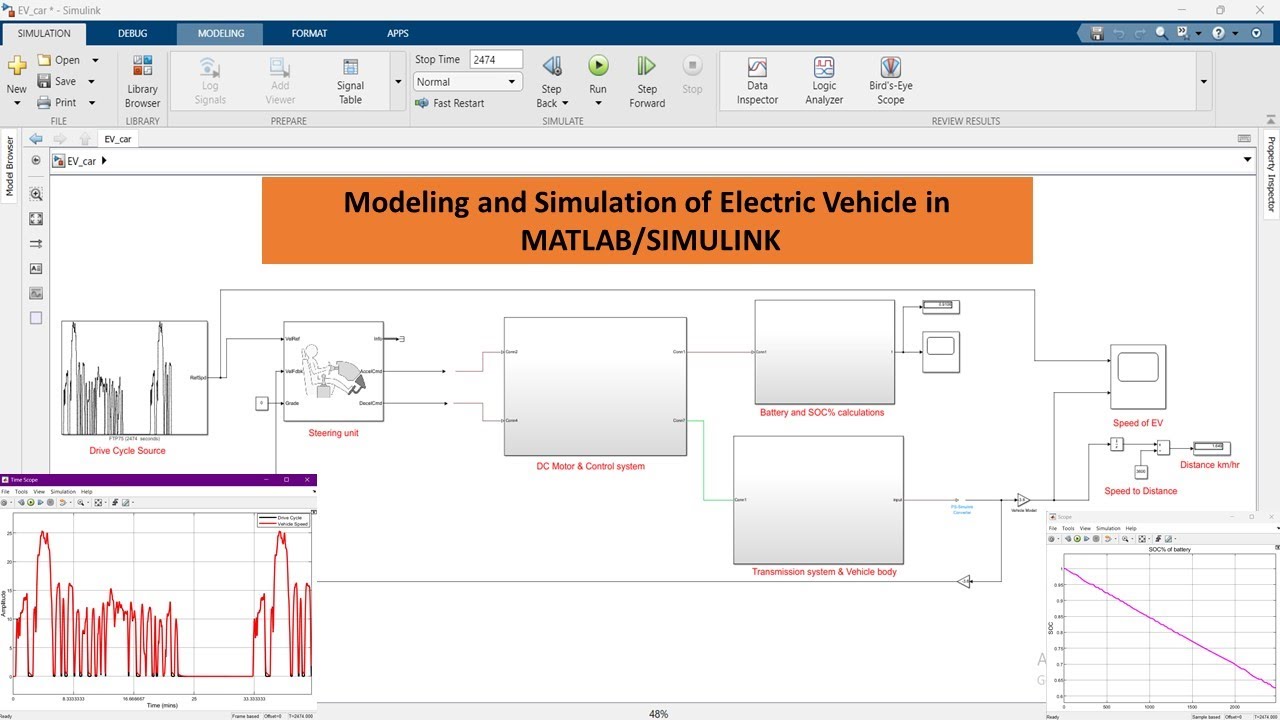Open the Property Inspector side panel
The height and width of the screenshot is (720, 1280).
tap(1271, 173)
